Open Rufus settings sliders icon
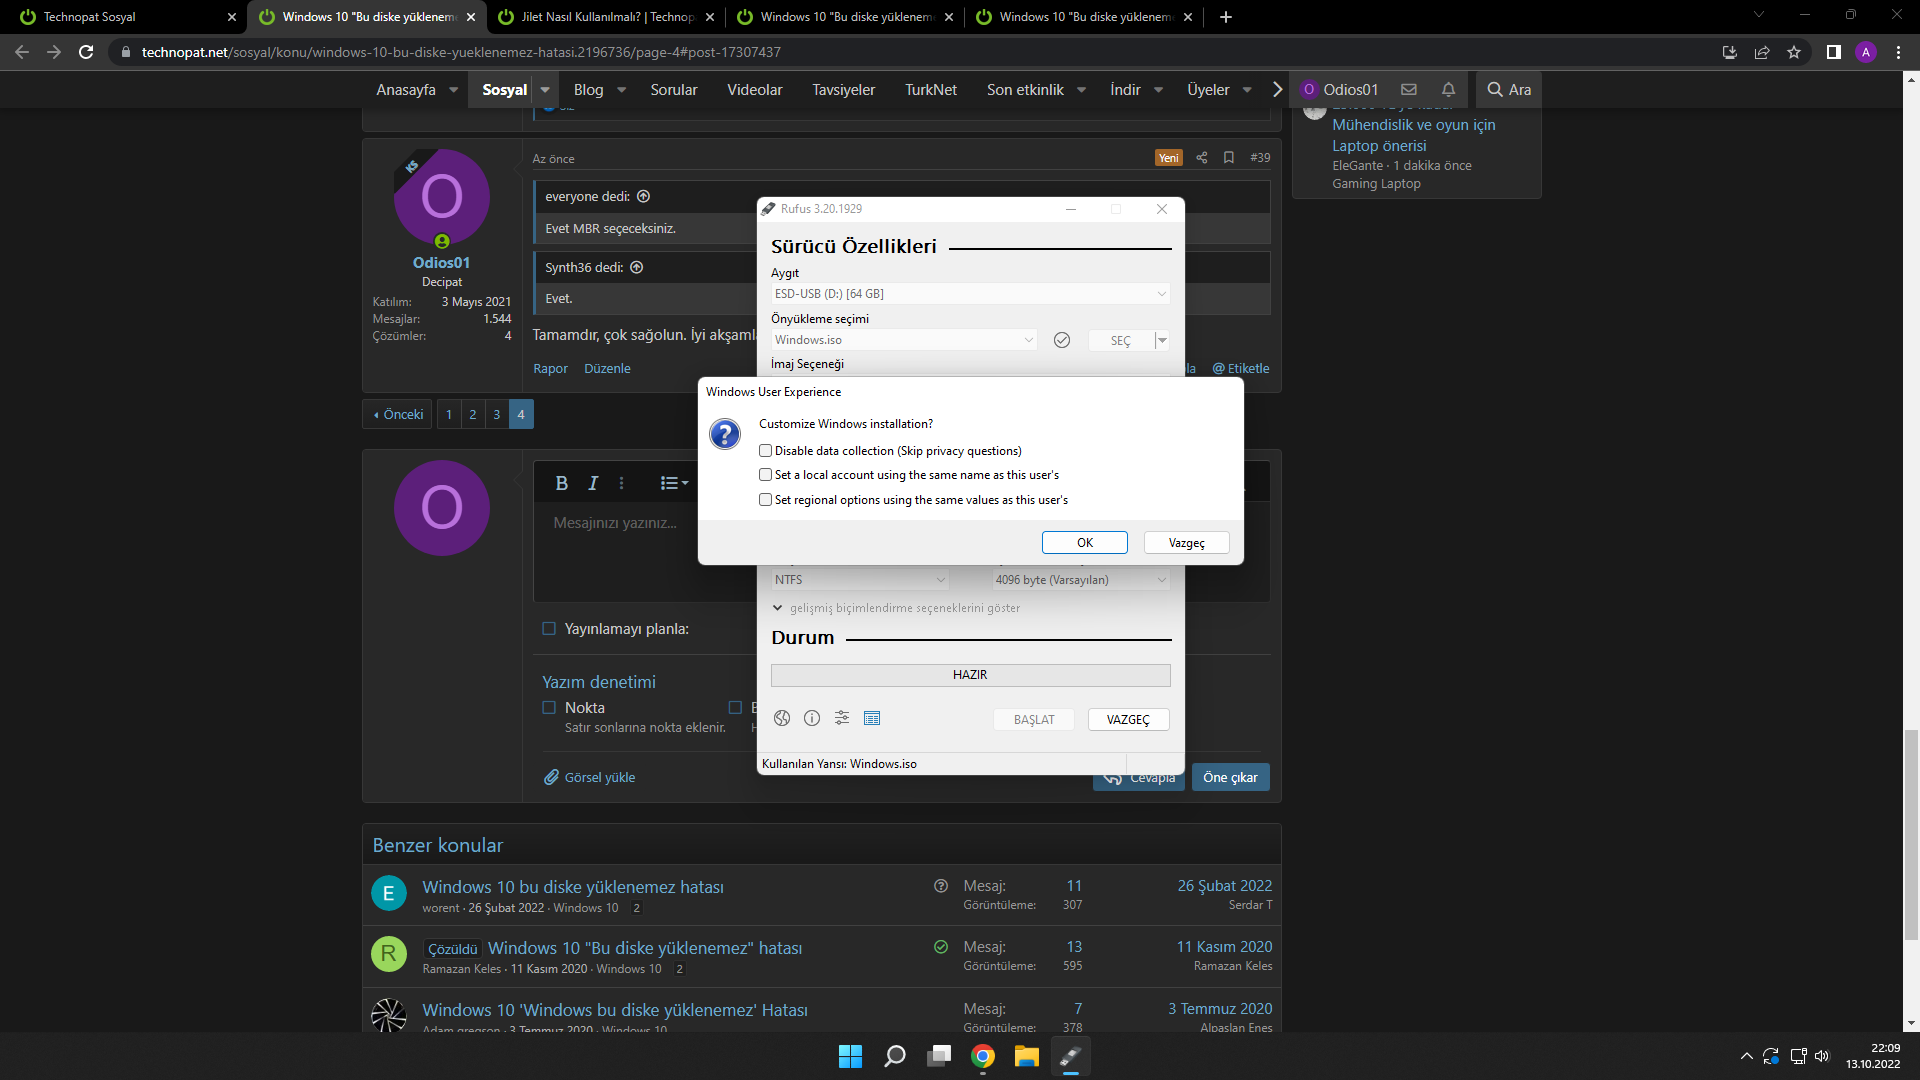This screenshot has width=1920, height=1080. [x=842, y=718]
